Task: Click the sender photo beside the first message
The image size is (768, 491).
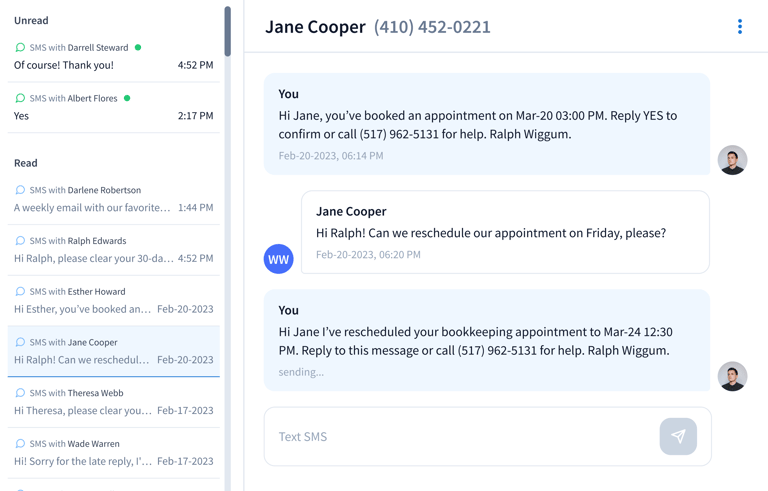Action: point(732,160)
